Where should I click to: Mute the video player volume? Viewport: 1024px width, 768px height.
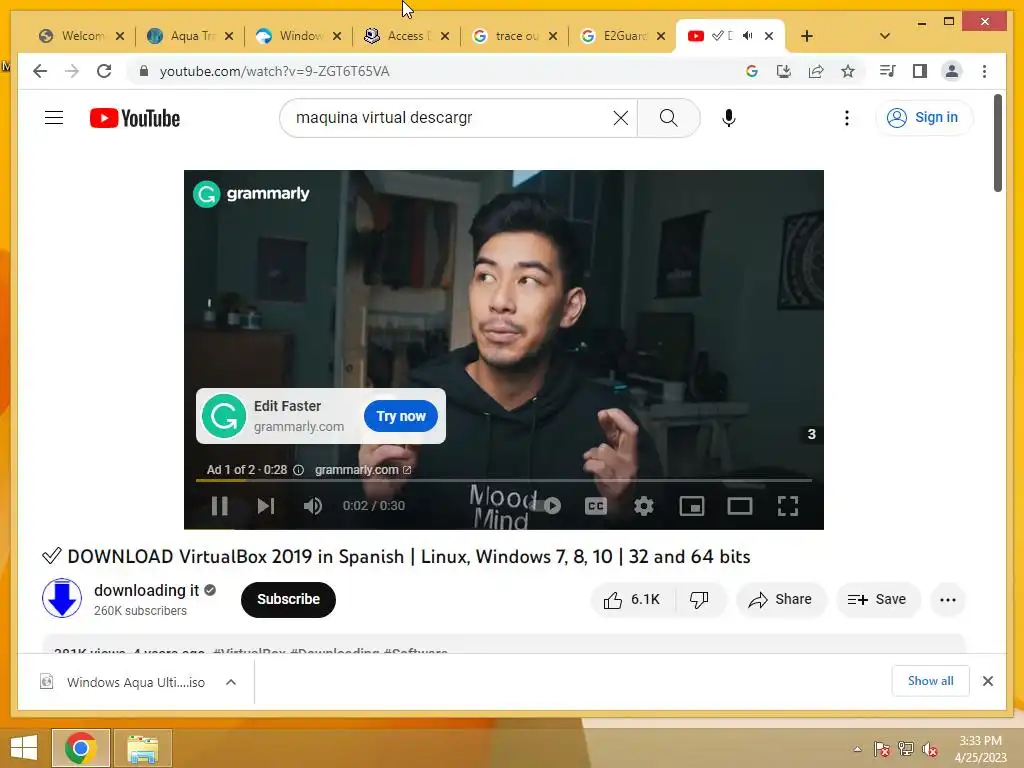click(313, 505)
